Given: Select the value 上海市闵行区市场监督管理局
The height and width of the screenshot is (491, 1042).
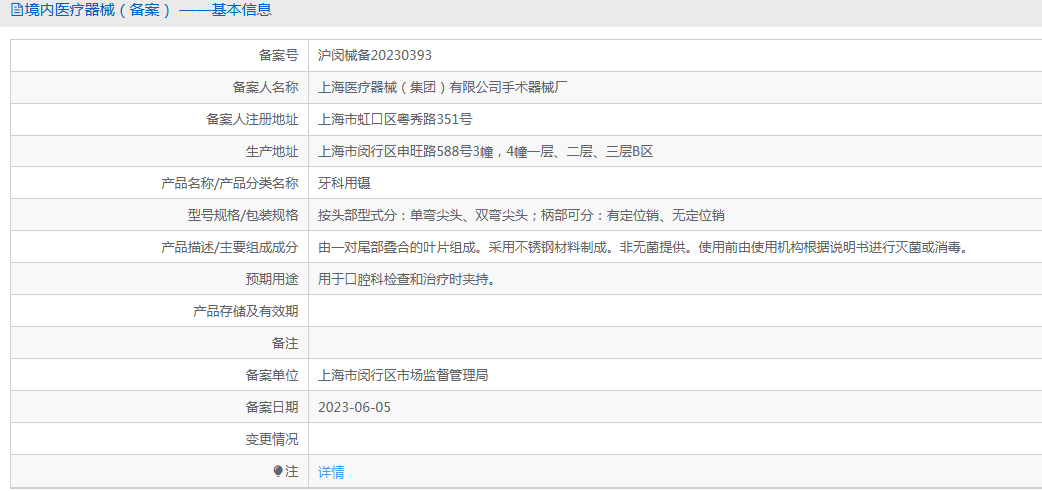Looking at the screenshot, I should 403,375.
